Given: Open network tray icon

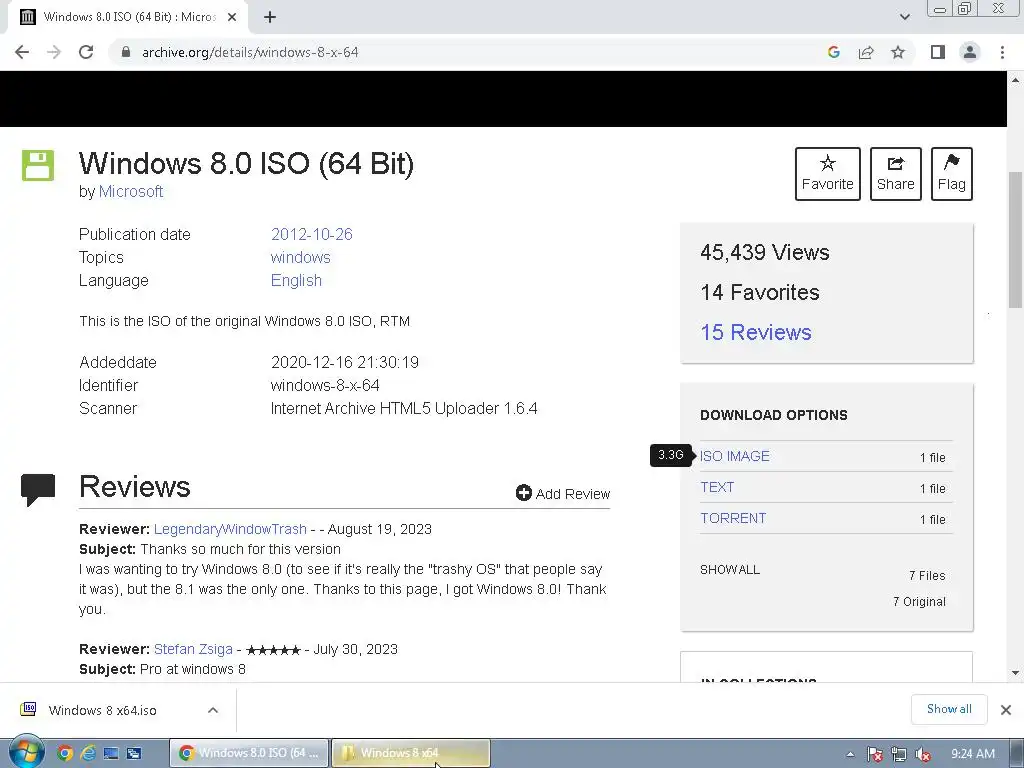Looking at the screenshot, I should [x=899, y=754].
